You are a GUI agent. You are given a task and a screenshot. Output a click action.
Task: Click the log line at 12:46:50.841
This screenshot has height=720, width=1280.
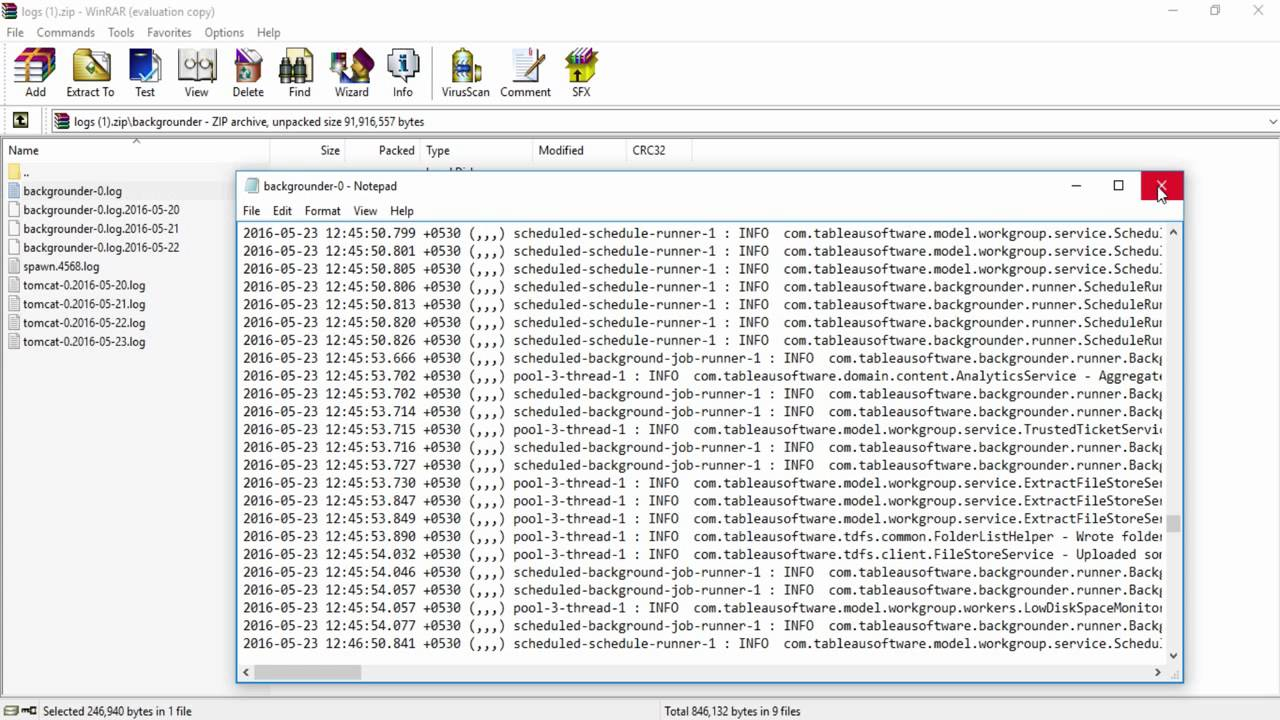pos(702,644)
